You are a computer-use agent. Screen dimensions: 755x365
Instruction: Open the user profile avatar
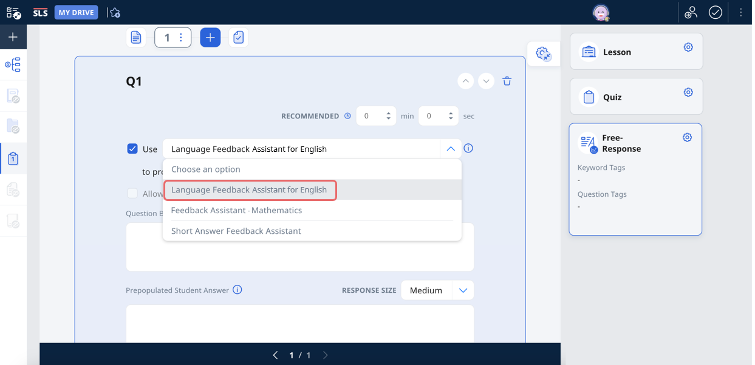click(x=601, y=13)
